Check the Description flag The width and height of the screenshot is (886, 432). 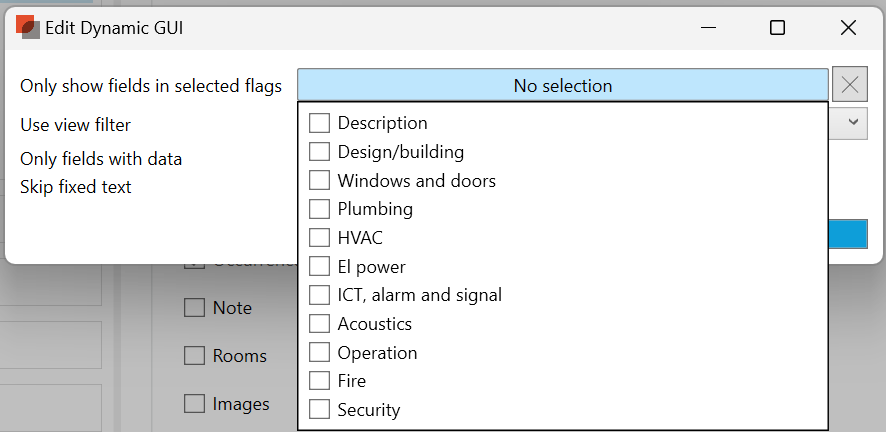pos(319,123)
